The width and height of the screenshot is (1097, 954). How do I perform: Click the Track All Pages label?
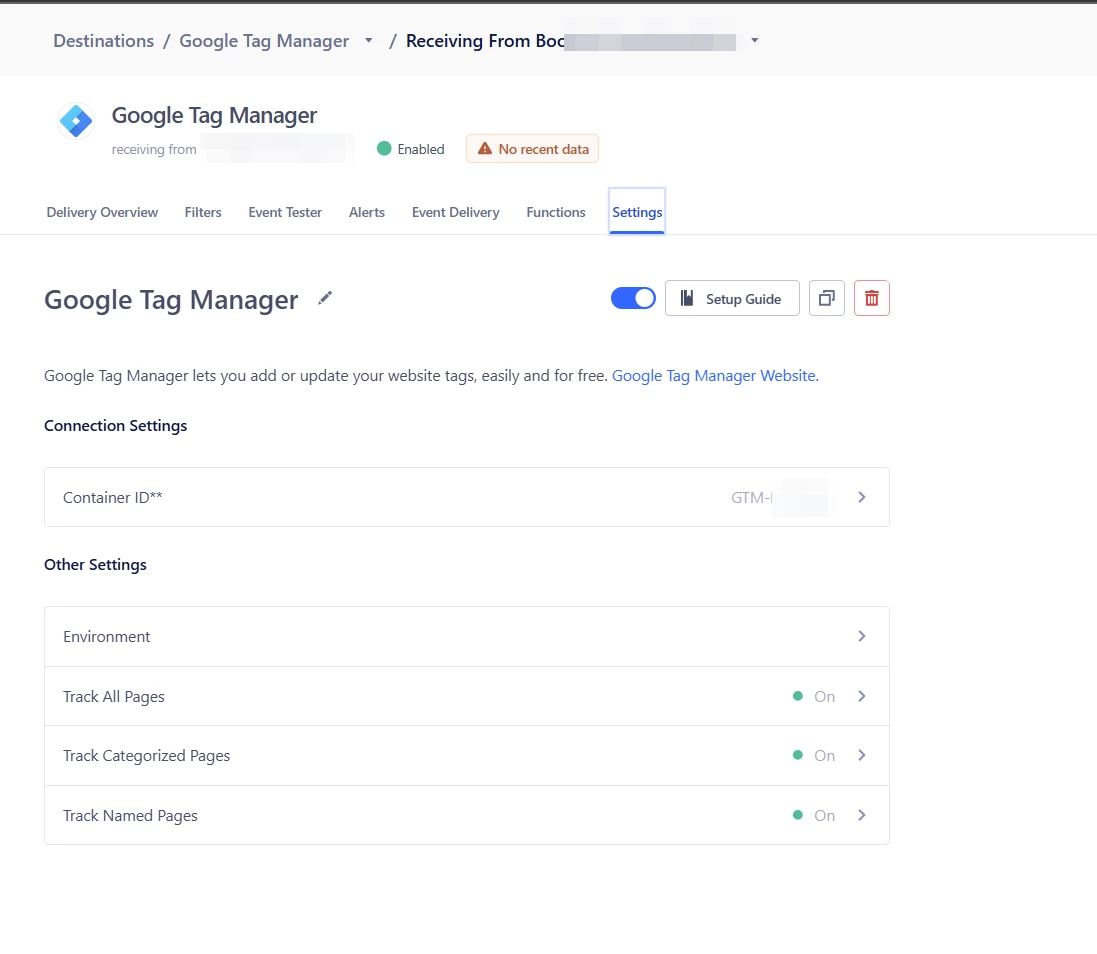[x=114, y=697]
